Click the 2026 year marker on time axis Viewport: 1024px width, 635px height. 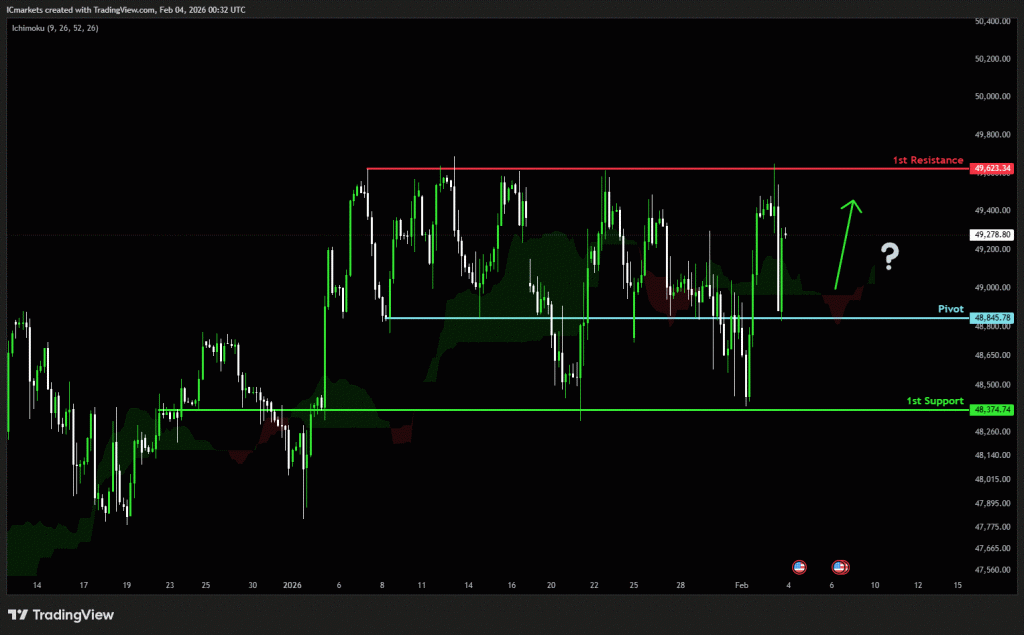[x=292, y=584]
